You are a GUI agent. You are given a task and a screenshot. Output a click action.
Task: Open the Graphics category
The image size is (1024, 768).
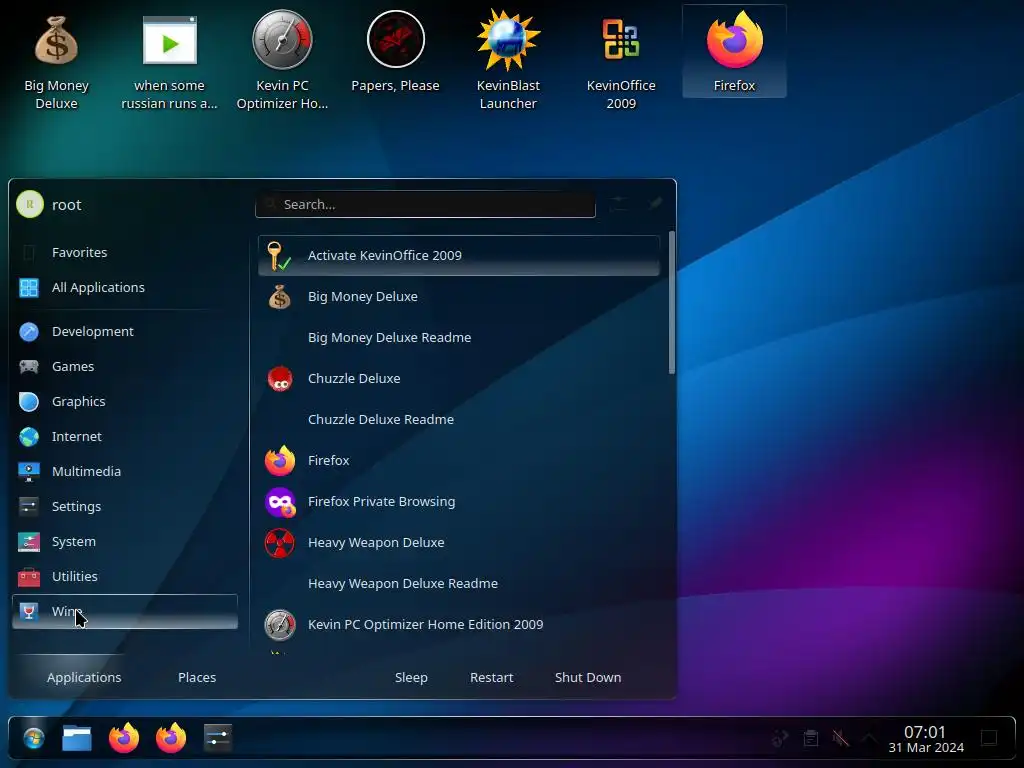(125, 402)
